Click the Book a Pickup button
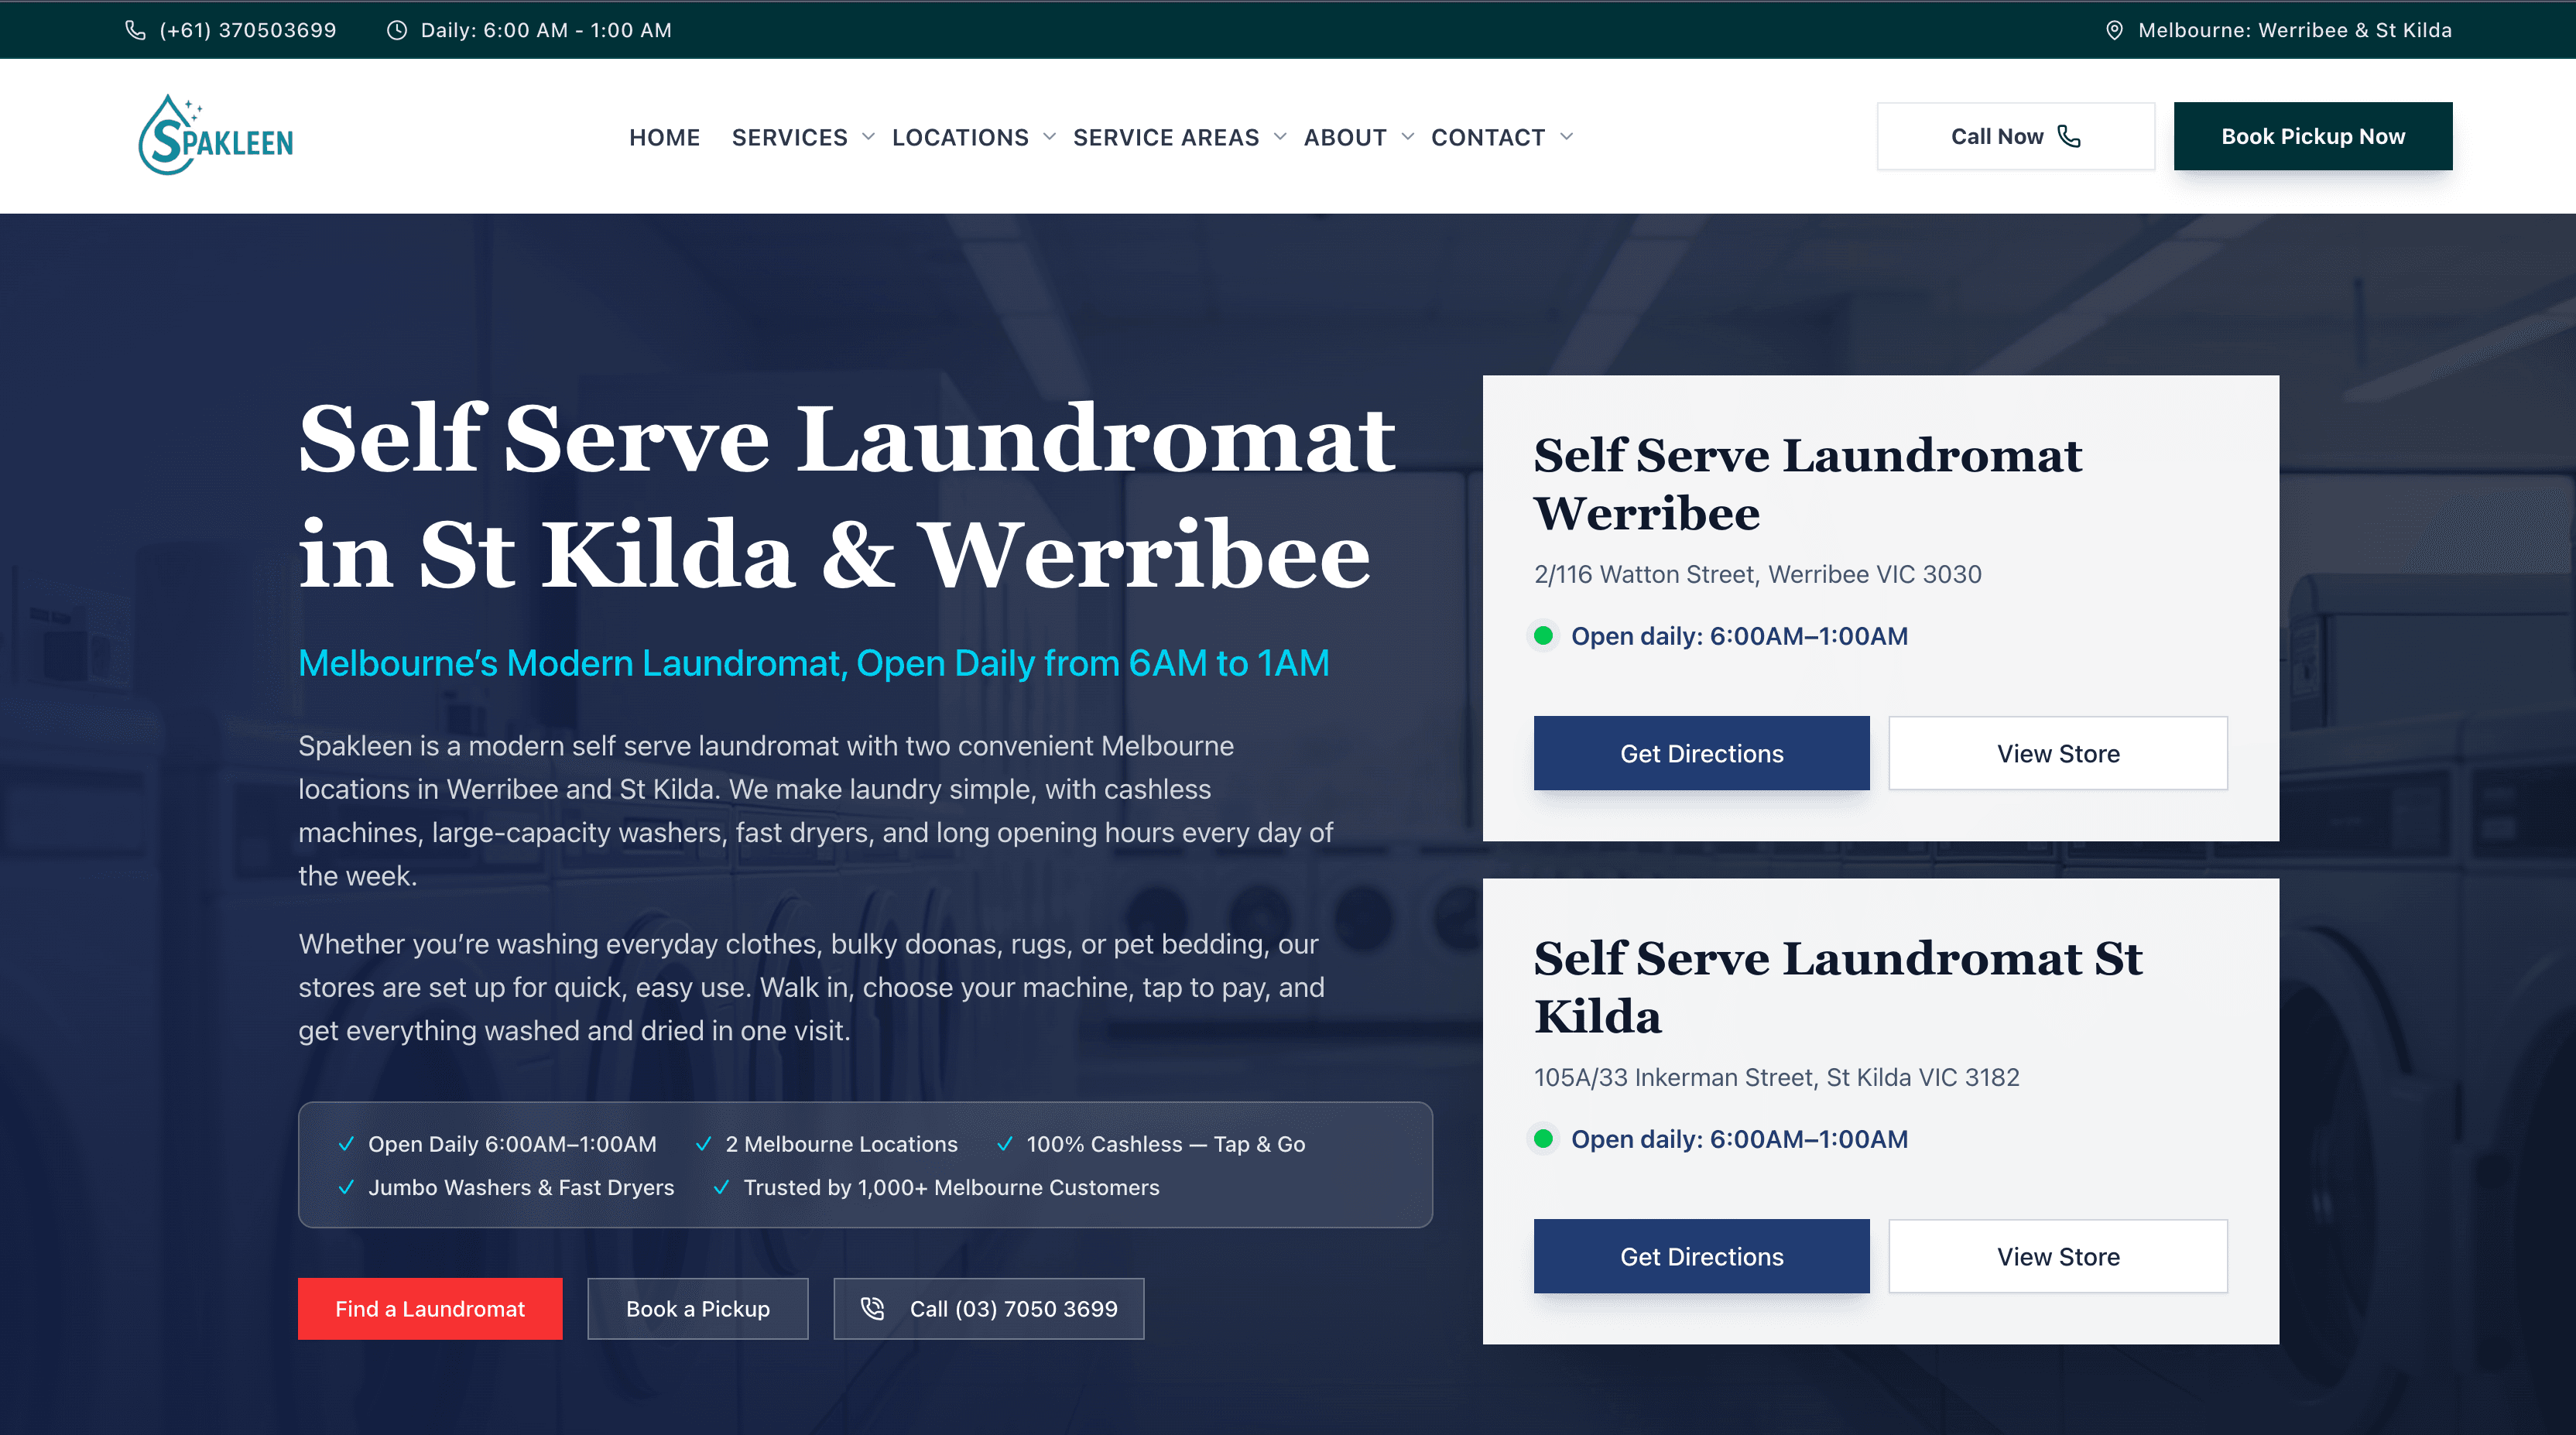The height and width of the screenshot is (1435, 2576). point(698,1308)
